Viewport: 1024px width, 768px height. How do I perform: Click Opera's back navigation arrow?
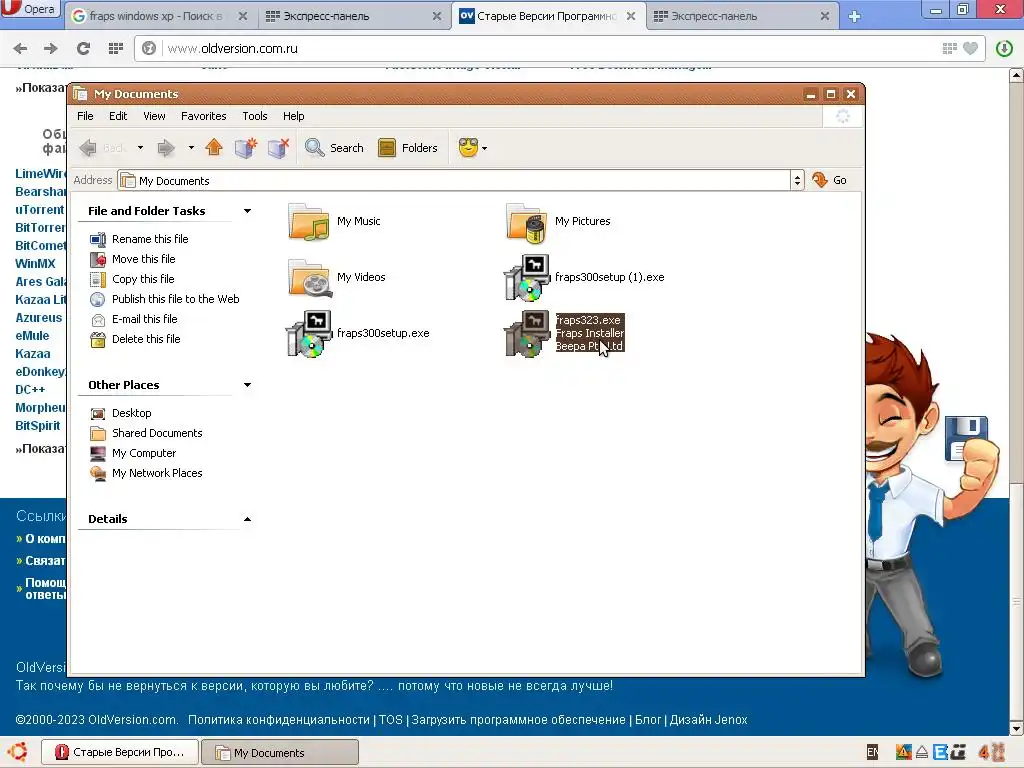[20, 48]
